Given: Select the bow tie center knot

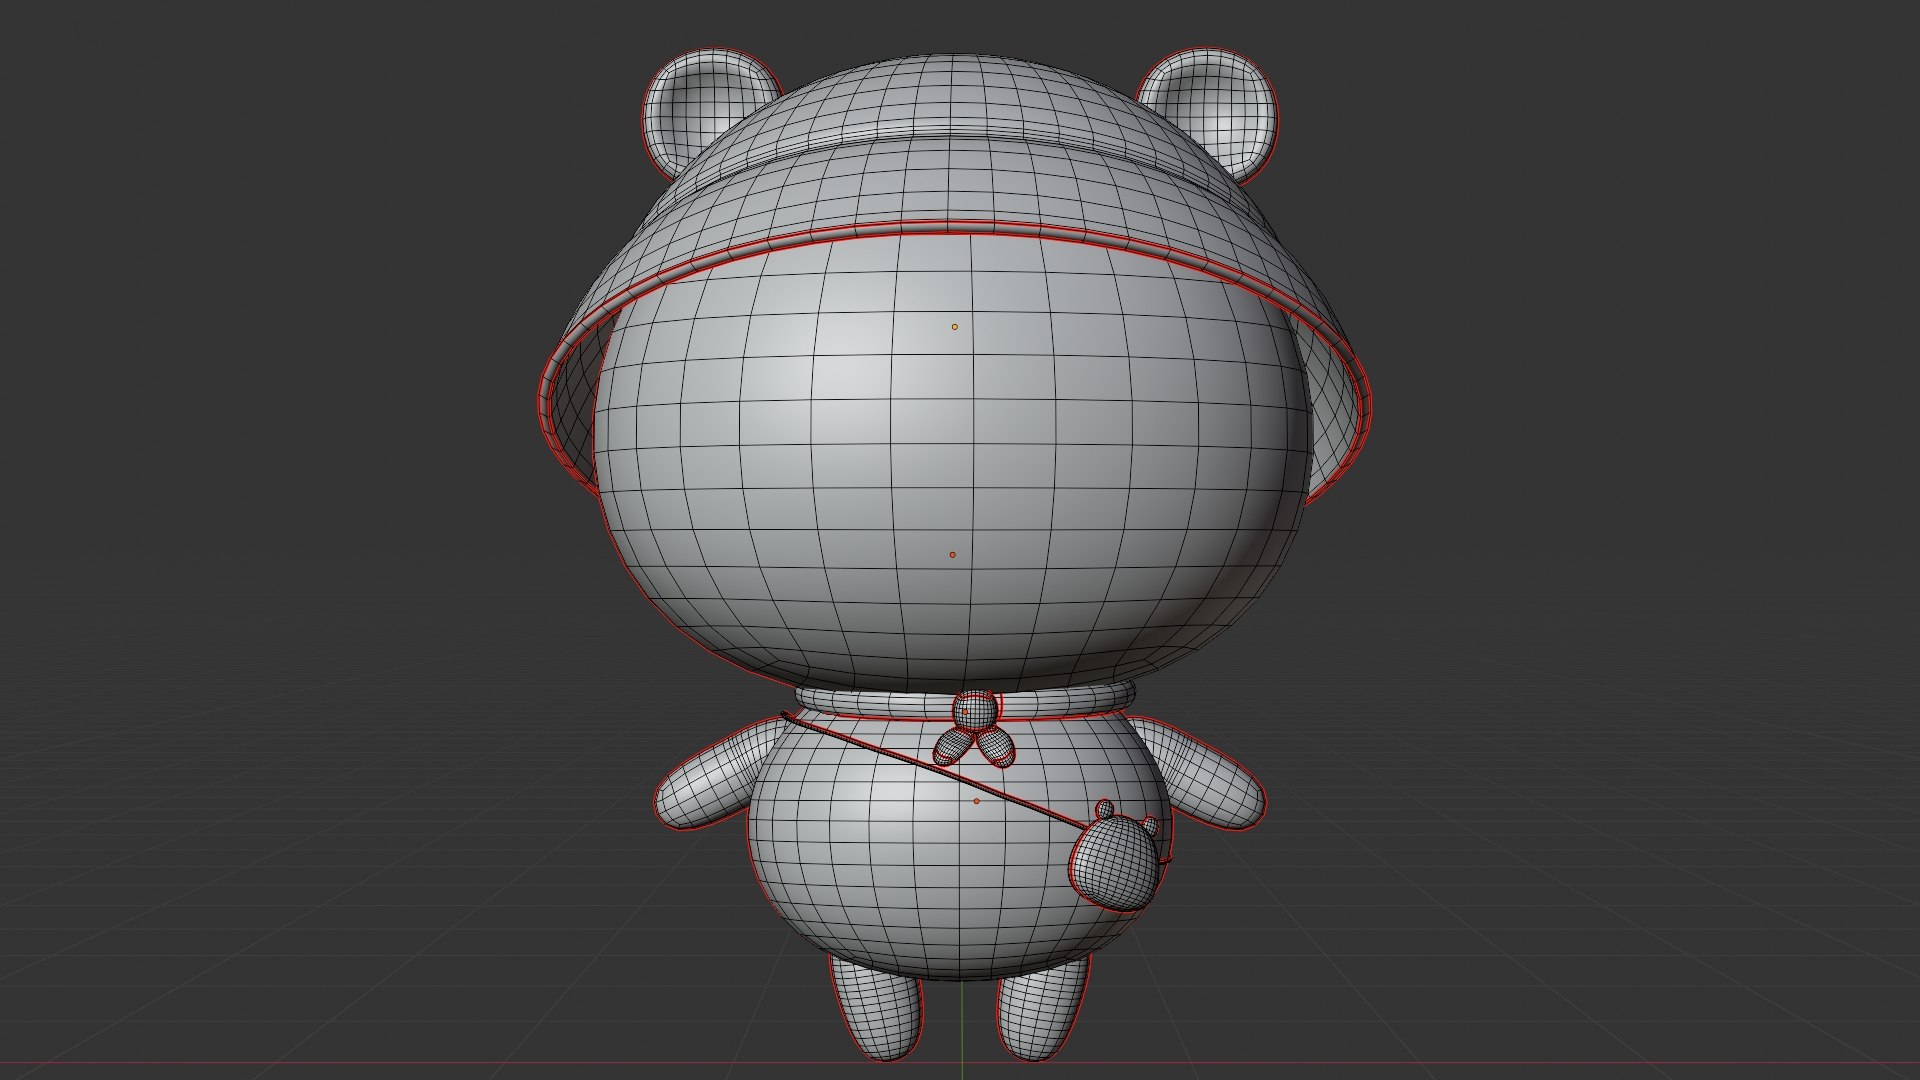Looking at the screenshot, I should [974, 711].
